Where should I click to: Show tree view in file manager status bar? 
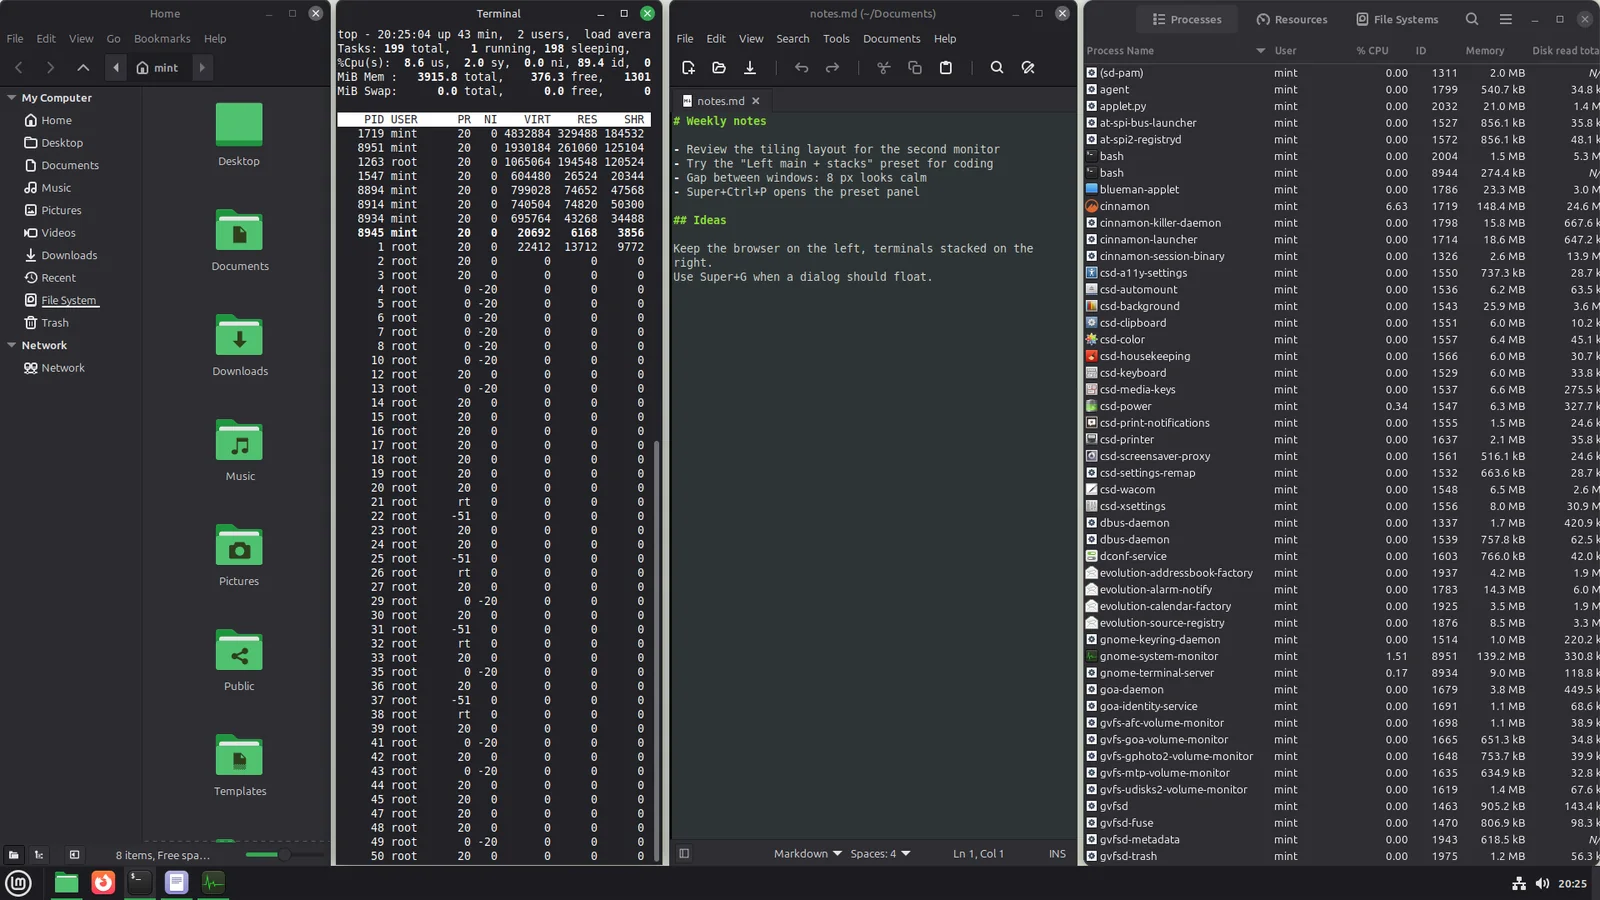coord(39,855)
